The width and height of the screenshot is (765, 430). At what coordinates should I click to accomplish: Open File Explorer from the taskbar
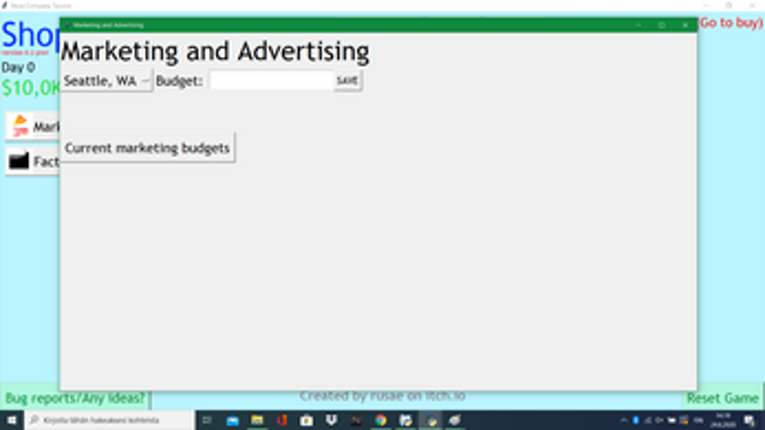click(x=257, y=421)
